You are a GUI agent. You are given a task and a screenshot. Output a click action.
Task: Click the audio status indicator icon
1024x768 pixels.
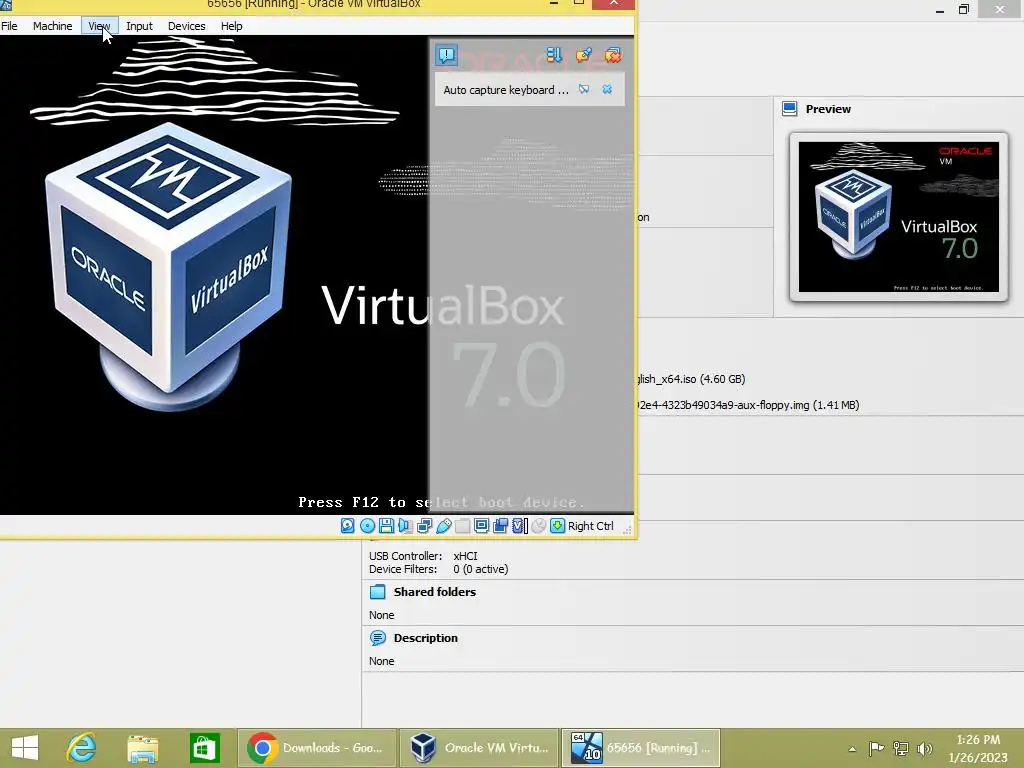[x=405, y=526]
